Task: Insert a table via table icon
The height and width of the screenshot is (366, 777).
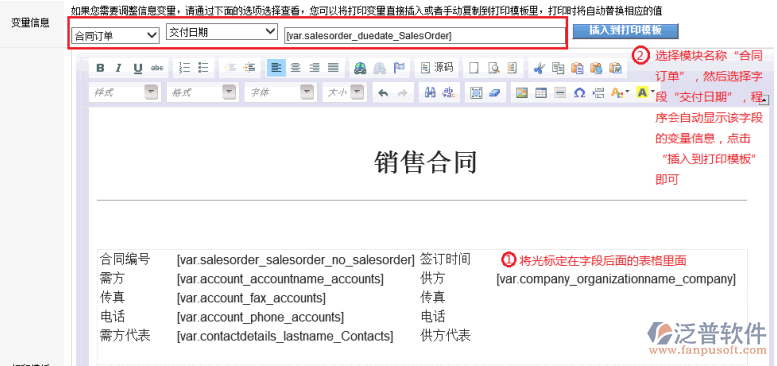Action: pyautogui.click(x=541, y=93)
